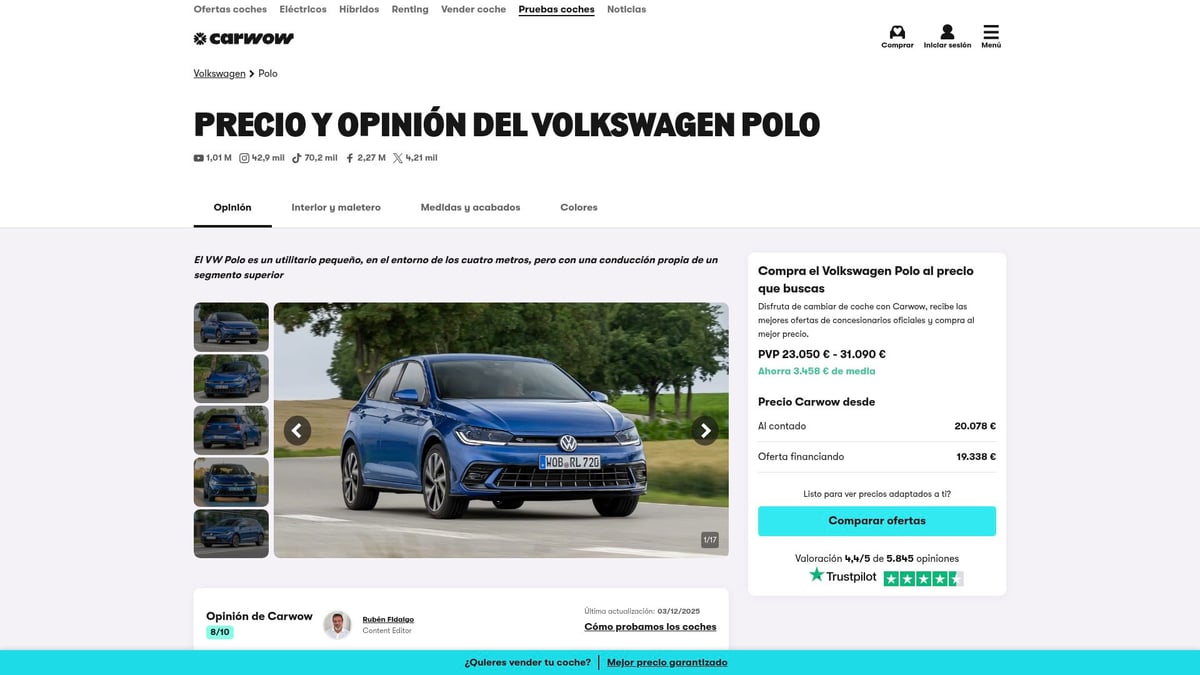Select the first Polo thumbnail image
This screenshot has height=675, width=1200.
[x=231, y=327]
